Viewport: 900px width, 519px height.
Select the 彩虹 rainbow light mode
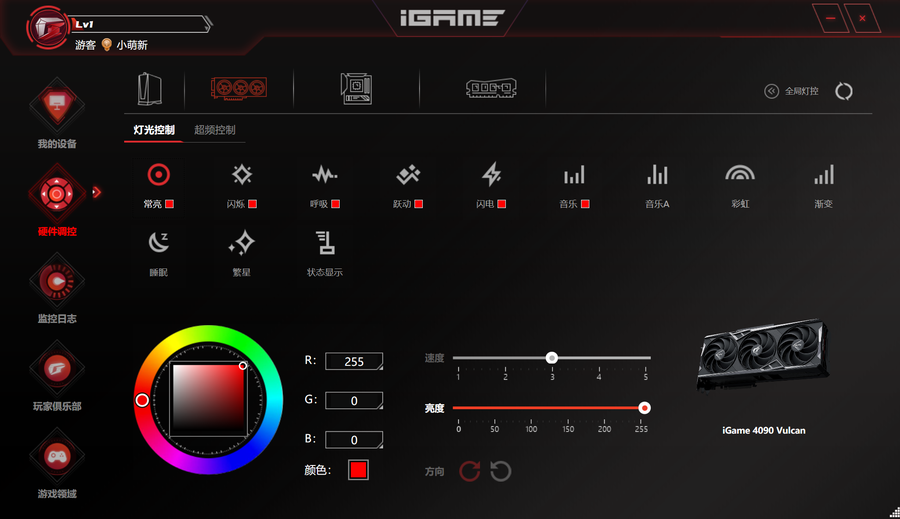tap(740, 176)
